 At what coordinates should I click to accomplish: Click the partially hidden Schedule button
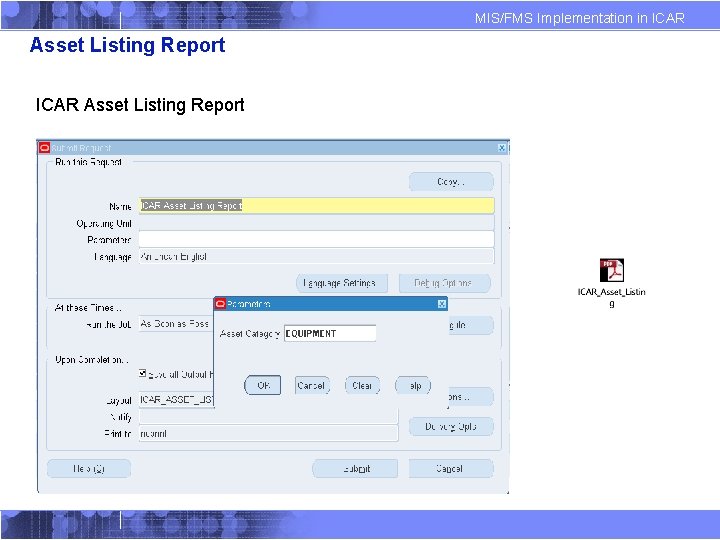(471, 325)
